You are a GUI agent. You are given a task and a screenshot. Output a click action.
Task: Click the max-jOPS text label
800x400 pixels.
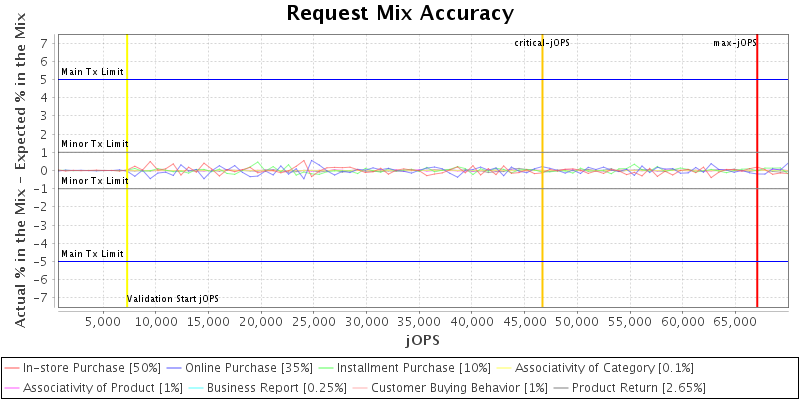point(733,43)
